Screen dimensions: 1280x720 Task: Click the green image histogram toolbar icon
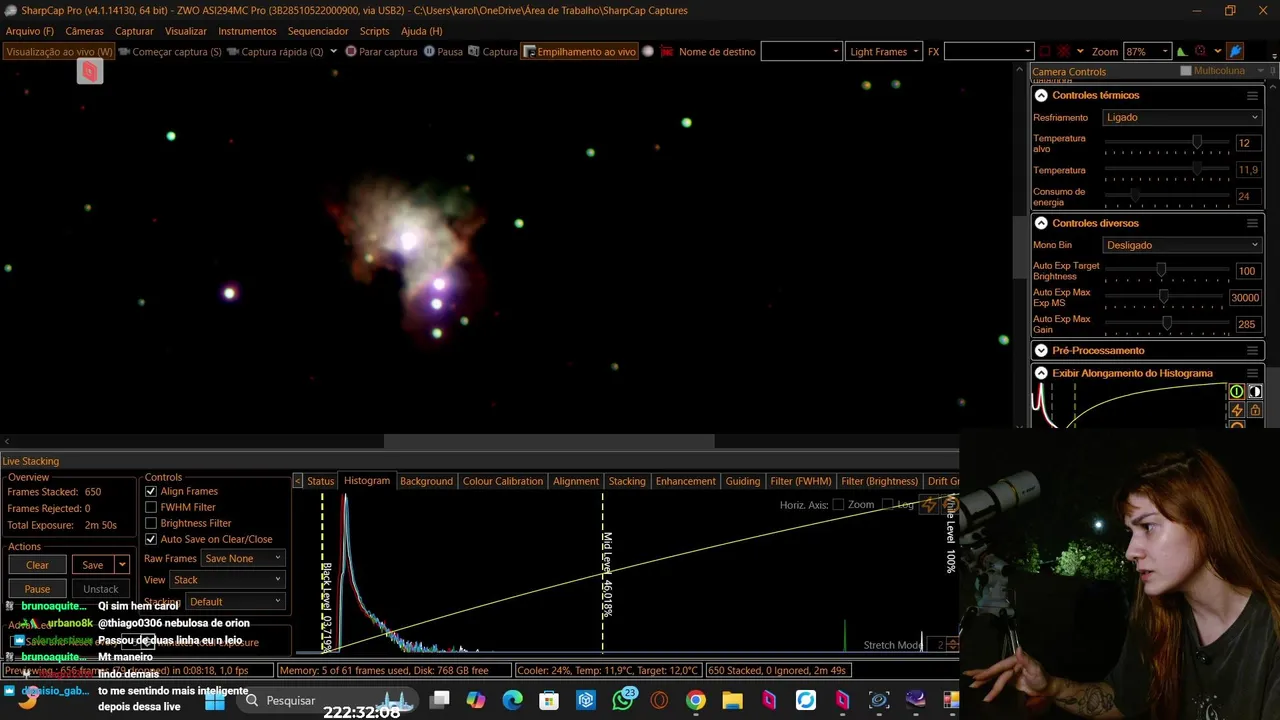click(1182, 52)
